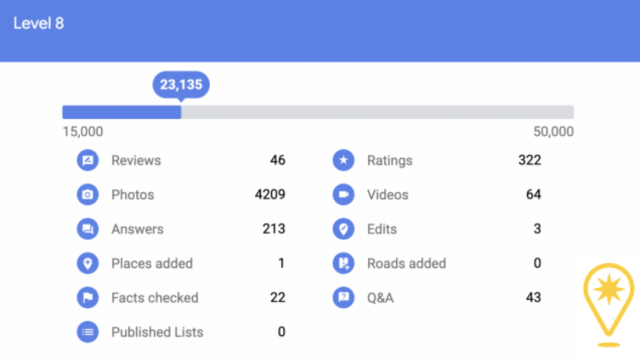The height and width of the screenshot is (361, 640).
Task: Click the Photos count 4209
Action: [270, 194]
